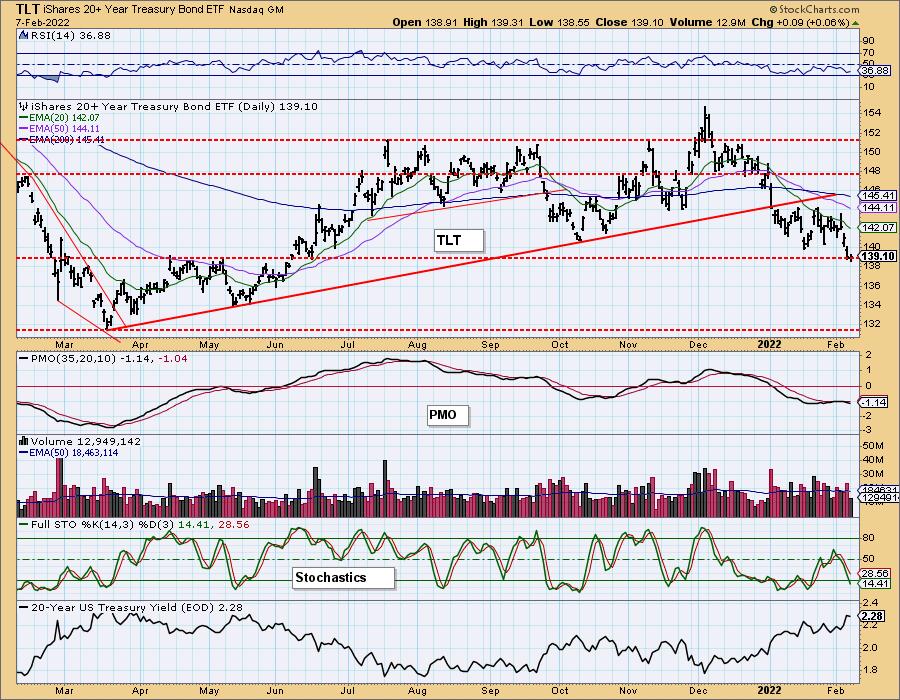Click the 139.10 last price tag
This screenshot has width=900, height=700.
(877, 256)
